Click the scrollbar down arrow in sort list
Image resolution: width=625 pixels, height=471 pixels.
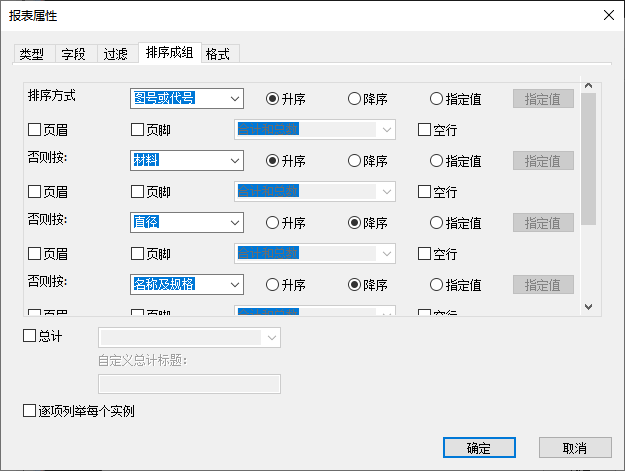click(588, 307)
